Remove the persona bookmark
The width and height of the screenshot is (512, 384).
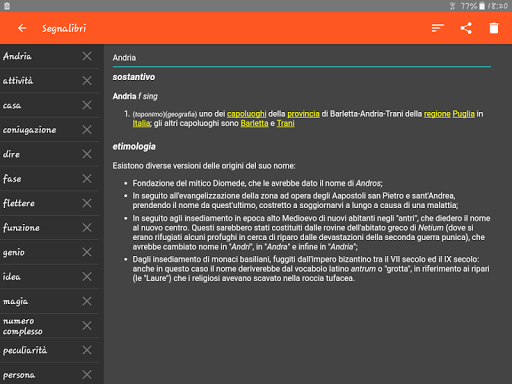click(87, 375)
